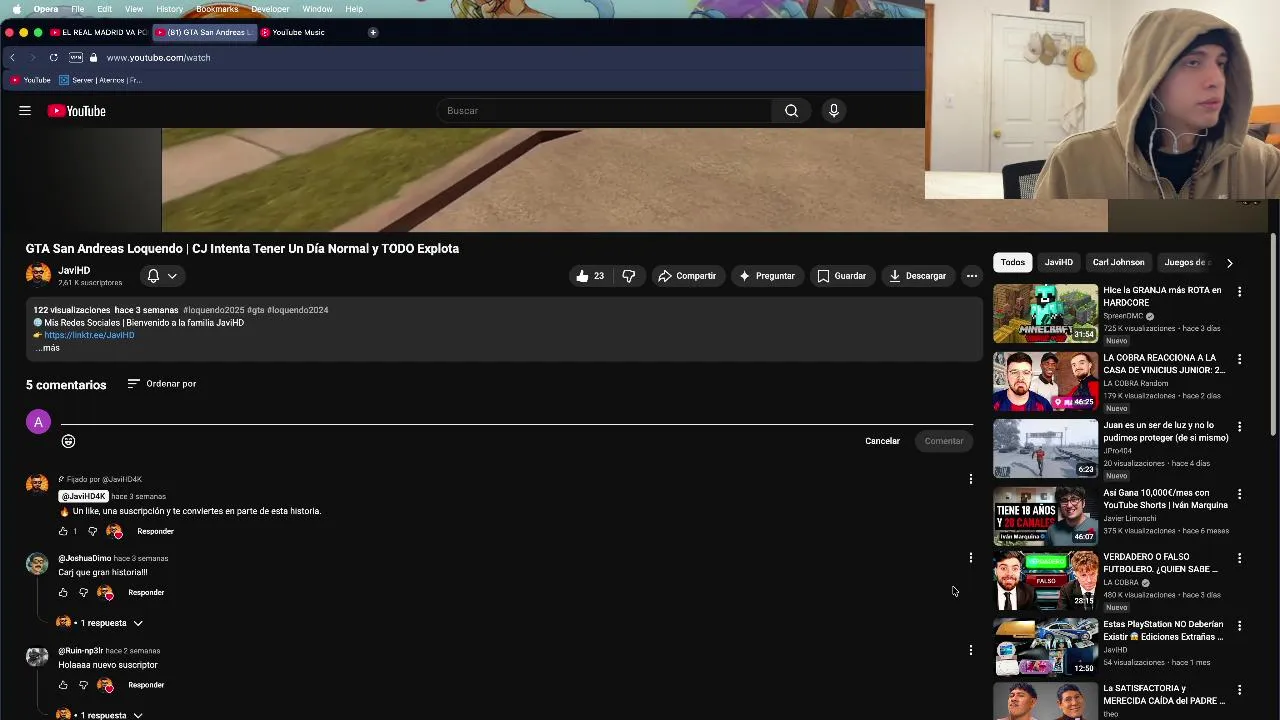Open more actions ellipsis beside Descargar
The width and height of the screenshot is (1280, 720).
tap(971, 276)
